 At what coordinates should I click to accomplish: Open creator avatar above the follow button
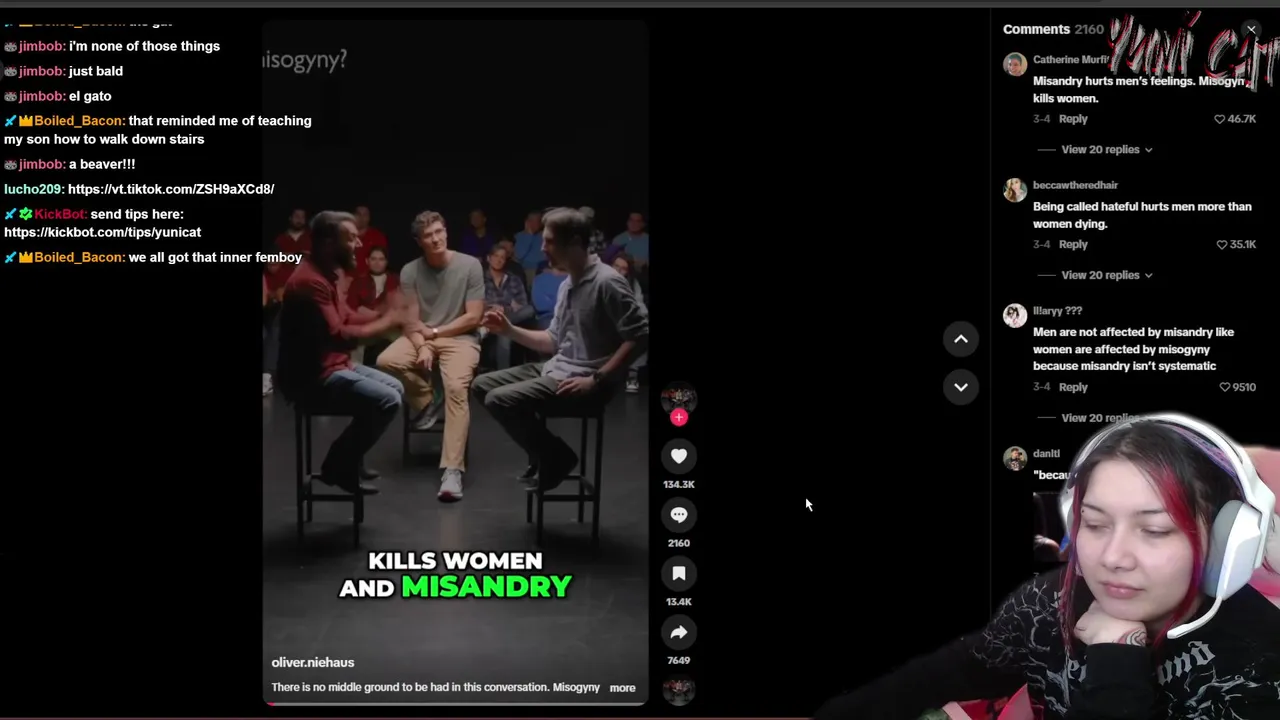coord(679,397)
